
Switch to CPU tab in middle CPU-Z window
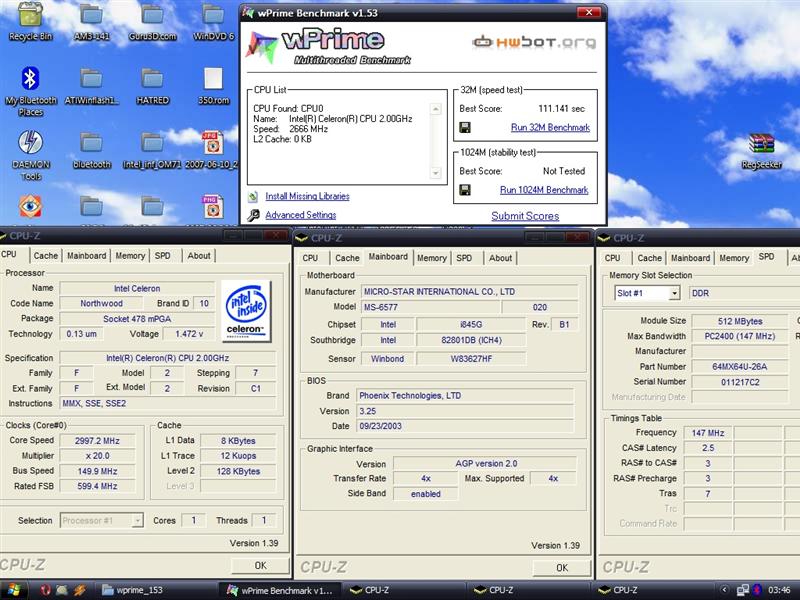[310, 258]
